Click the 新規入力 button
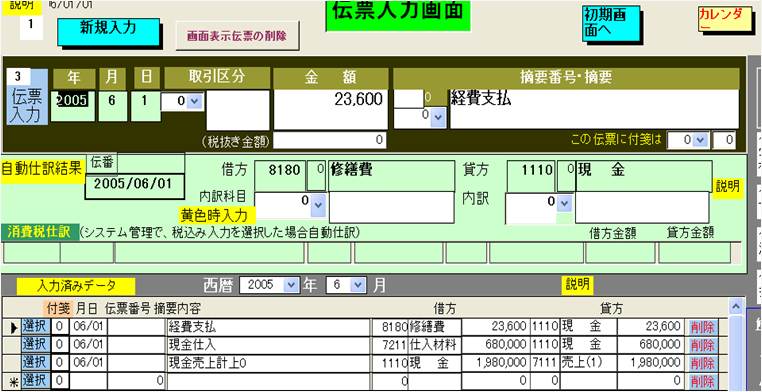The image size is (762, 392). 108,32
